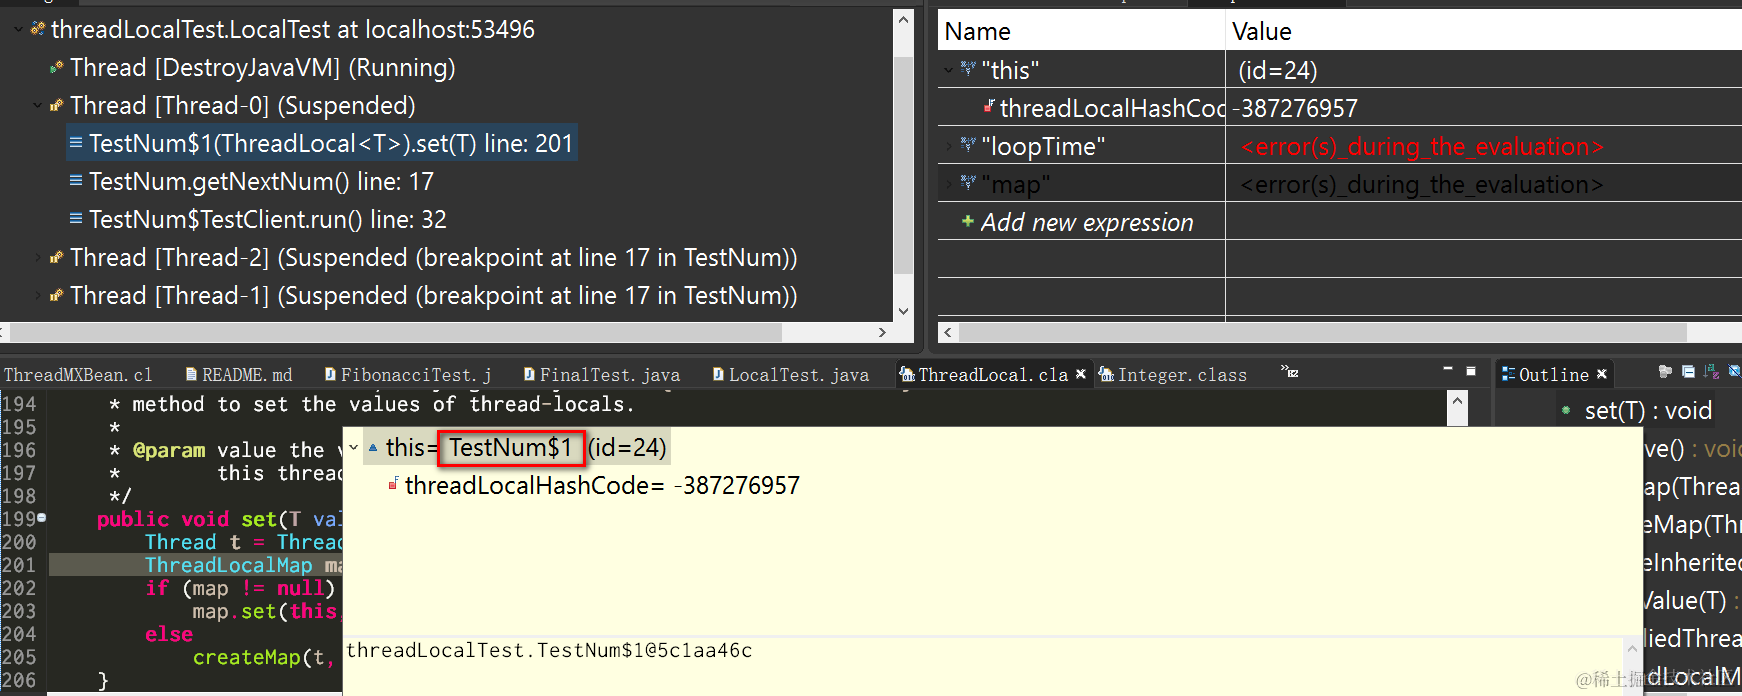This screenshot has height=696, width=1742.
Task: Click the DestroyJavaVM running thread icon
Action: coord(57,67)
